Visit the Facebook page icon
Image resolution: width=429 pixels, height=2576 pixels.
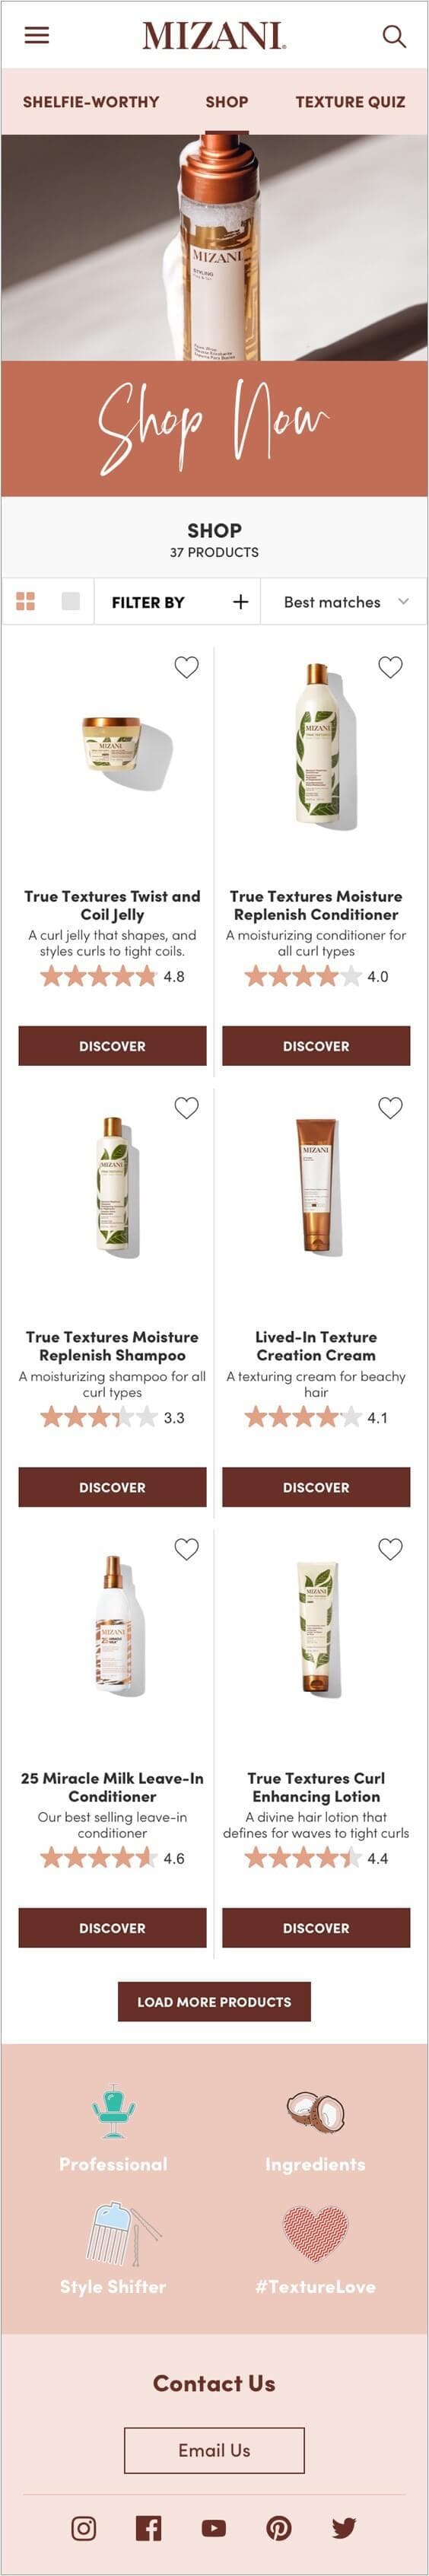(x=148, y=2527)
